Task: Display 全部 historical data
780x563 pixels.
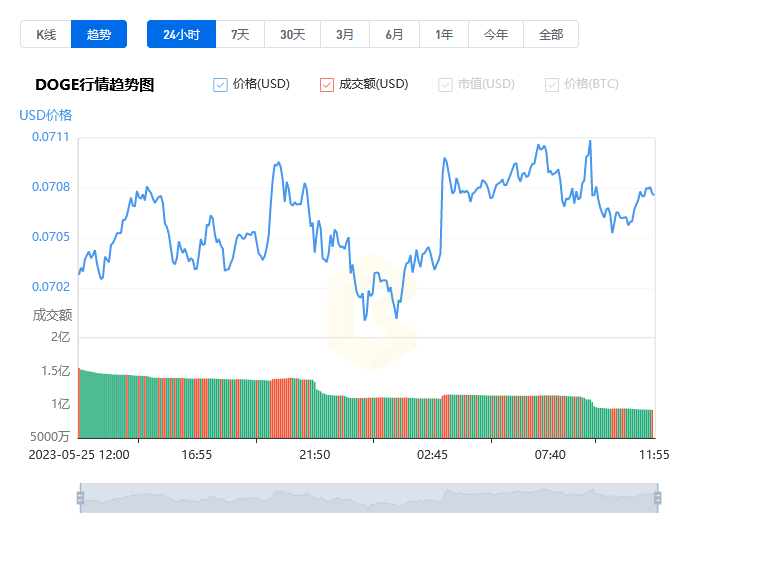Action: pos(551,34)
